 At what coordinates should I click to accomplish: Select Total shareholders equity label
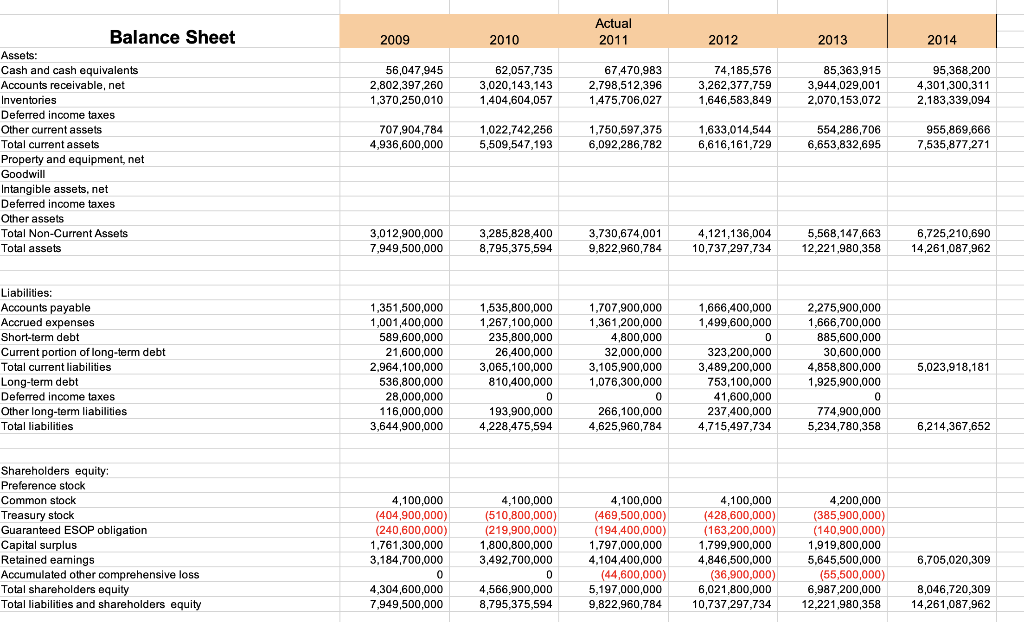(x=65, y=589)
